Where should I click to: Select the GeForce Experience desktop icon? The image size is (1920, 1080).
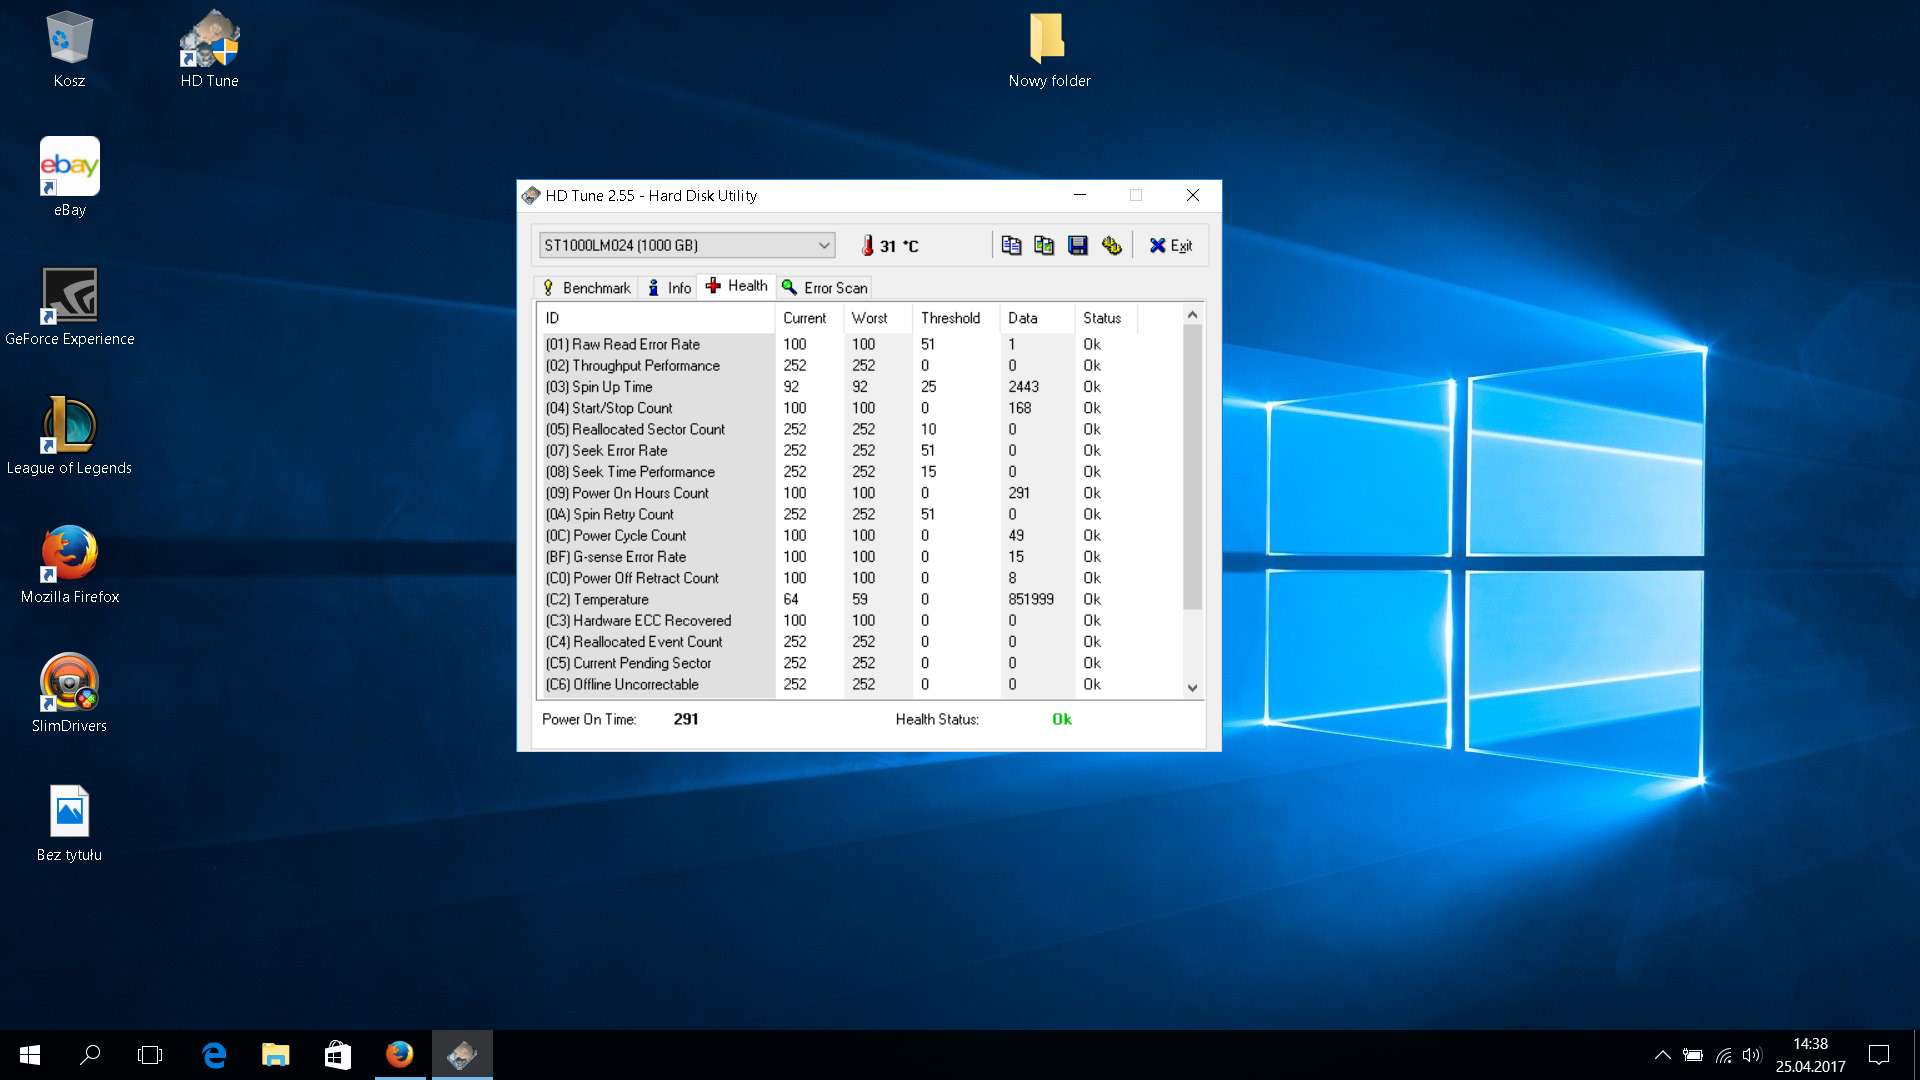[69, 307]
